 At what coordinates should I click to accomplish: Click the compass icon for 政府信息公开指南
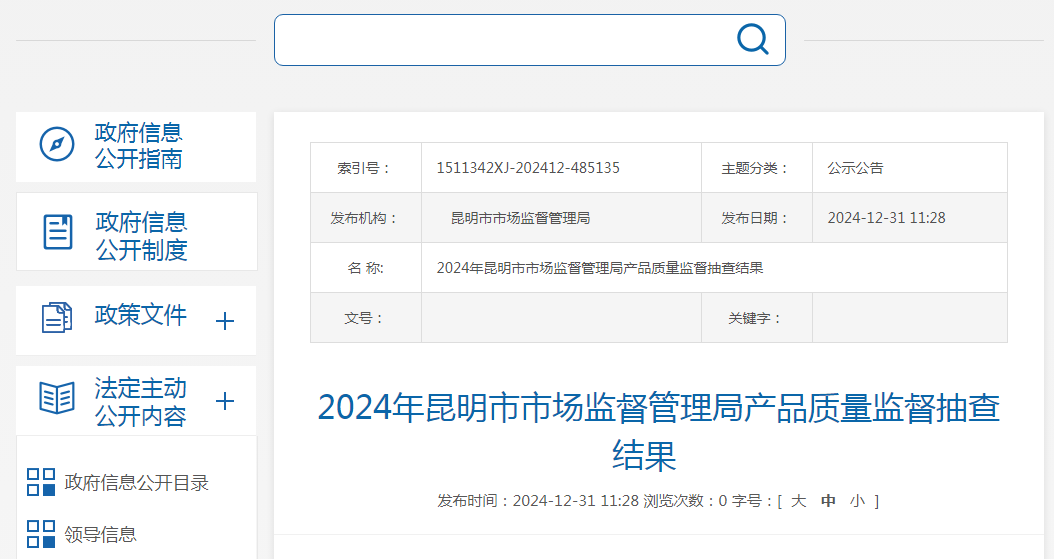[x=57, y=145]
